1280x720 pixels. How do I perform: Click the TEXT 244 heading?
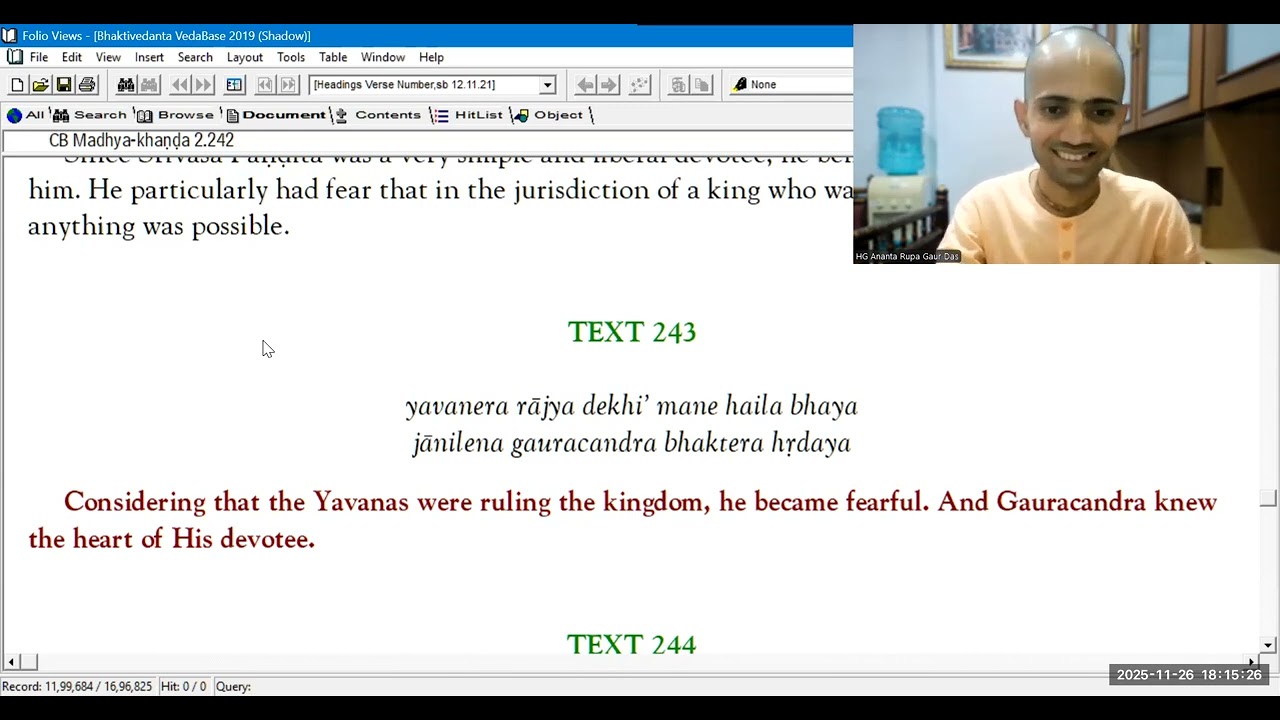coord(631,644)
